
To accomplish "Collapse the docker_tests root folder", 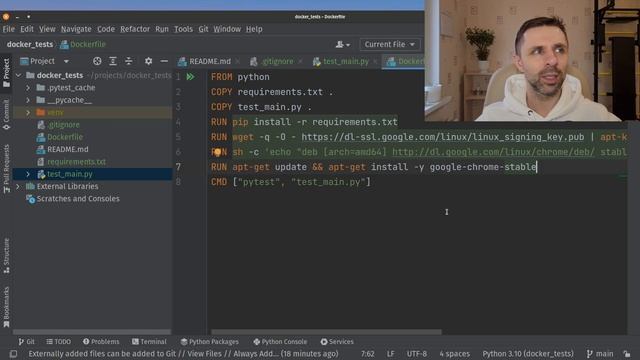I will coord(18,76).
